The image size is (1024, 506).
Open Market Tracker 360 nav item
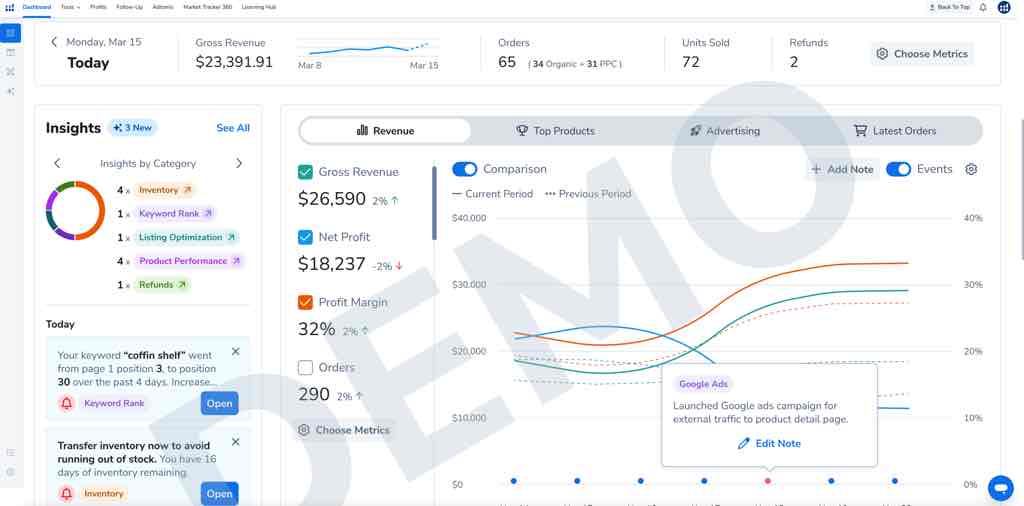(x=208, y=7)
